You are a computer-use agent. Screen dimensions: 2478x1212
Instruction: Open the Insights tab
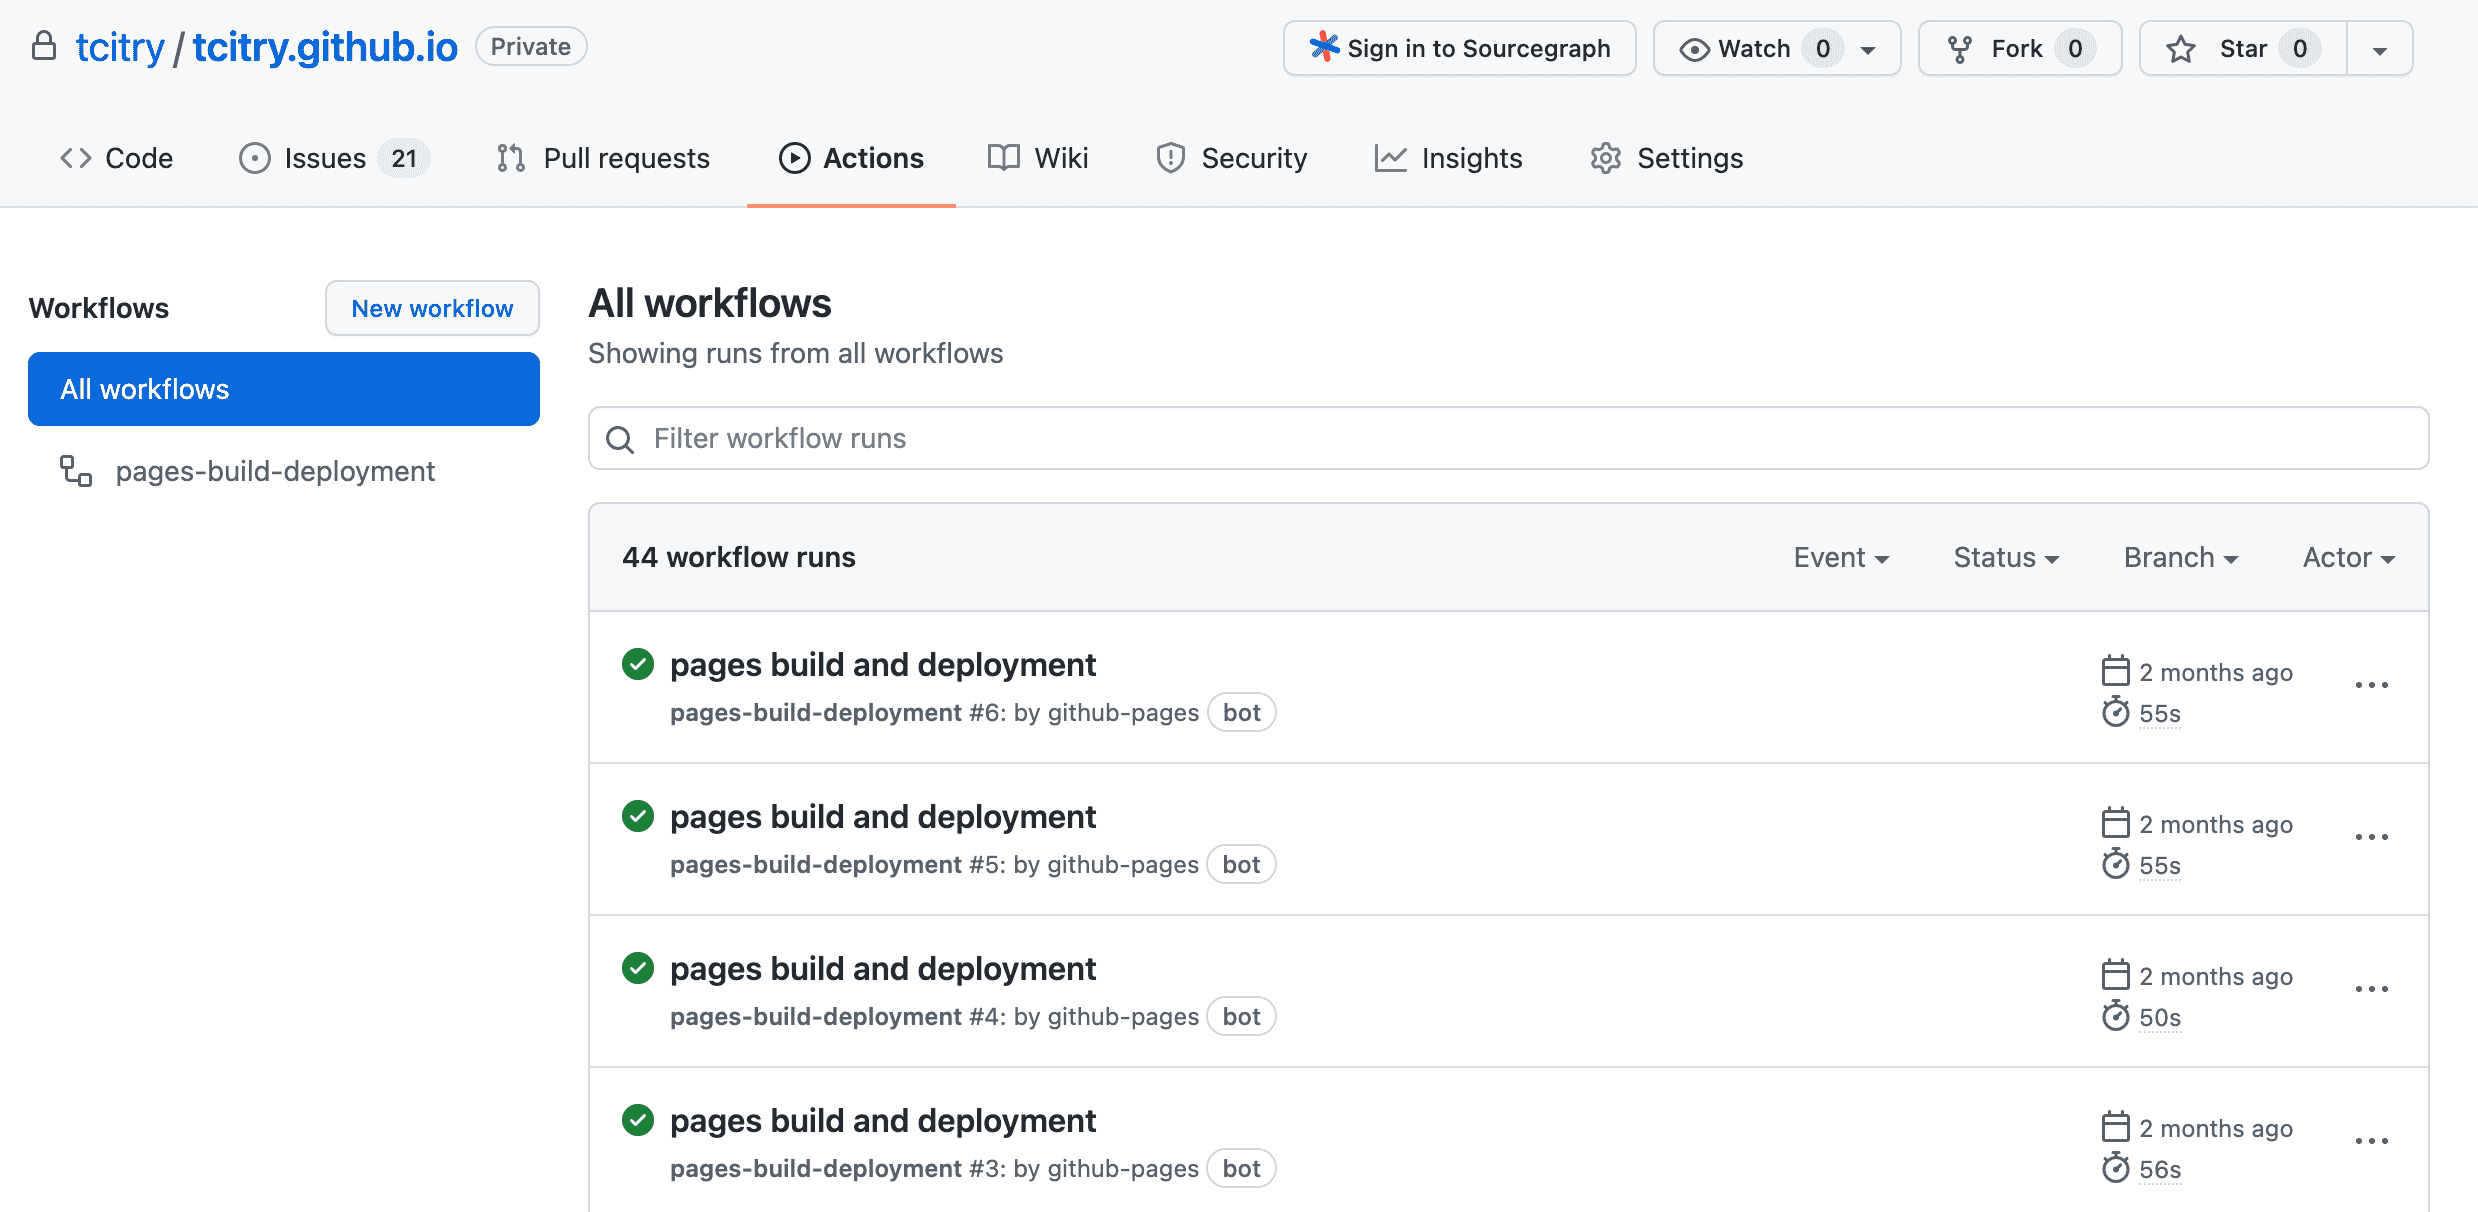tap(1448, 158)
